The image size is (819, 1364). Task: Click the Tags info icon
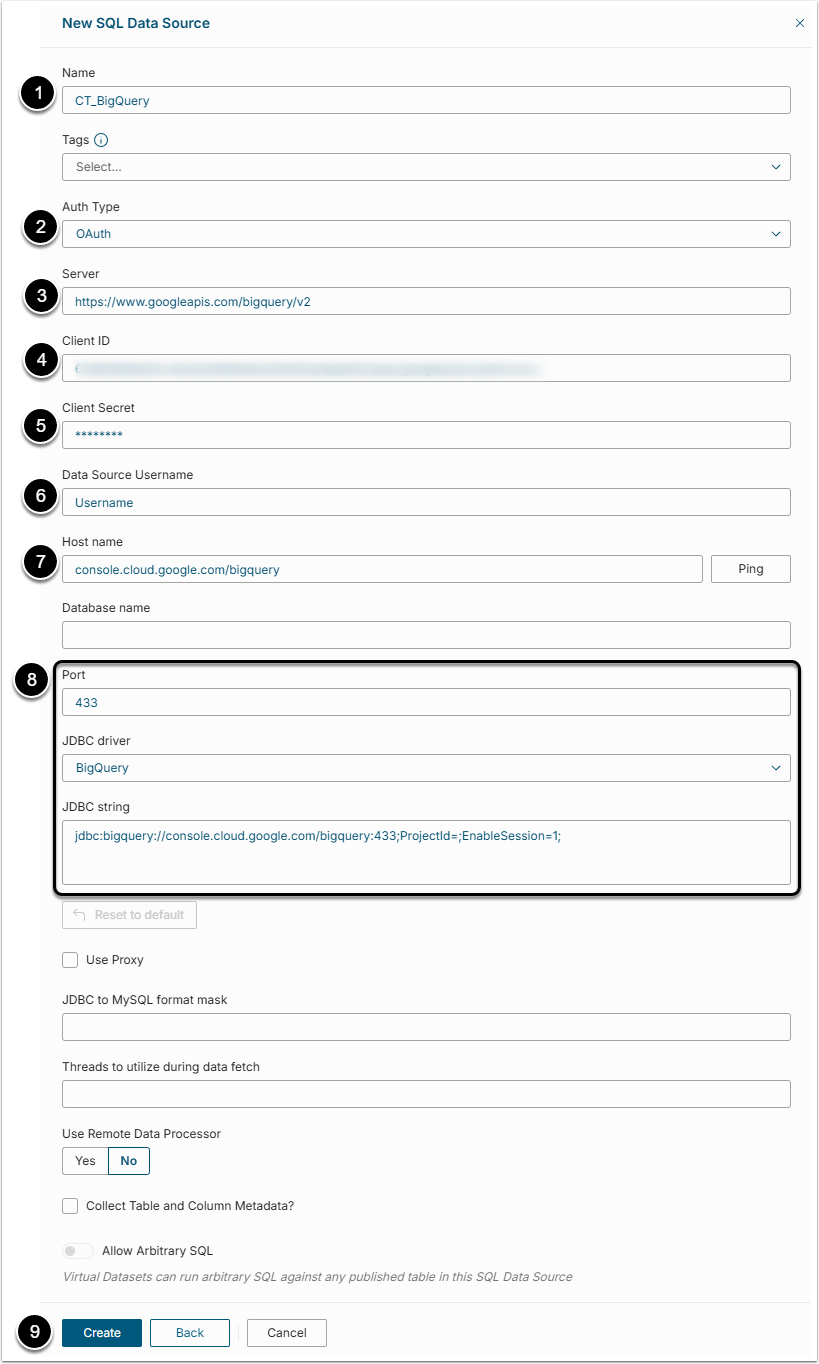point(101,140)
